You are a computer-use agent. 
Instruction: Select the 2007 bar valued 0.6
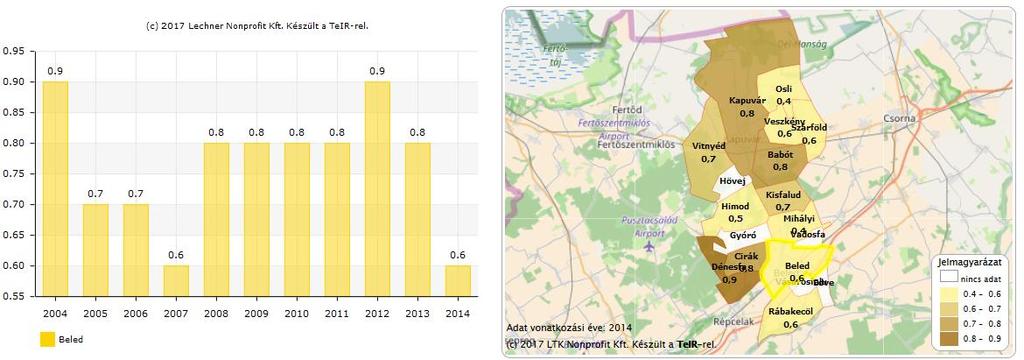point(176,281)
